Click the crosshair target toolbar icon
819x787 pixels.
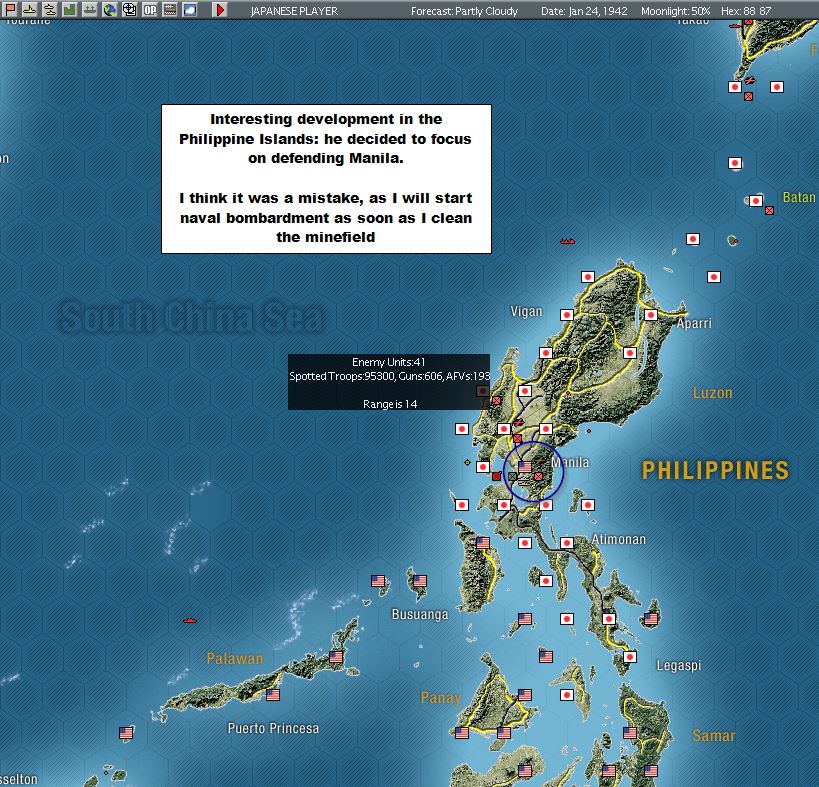pos(130,9)
